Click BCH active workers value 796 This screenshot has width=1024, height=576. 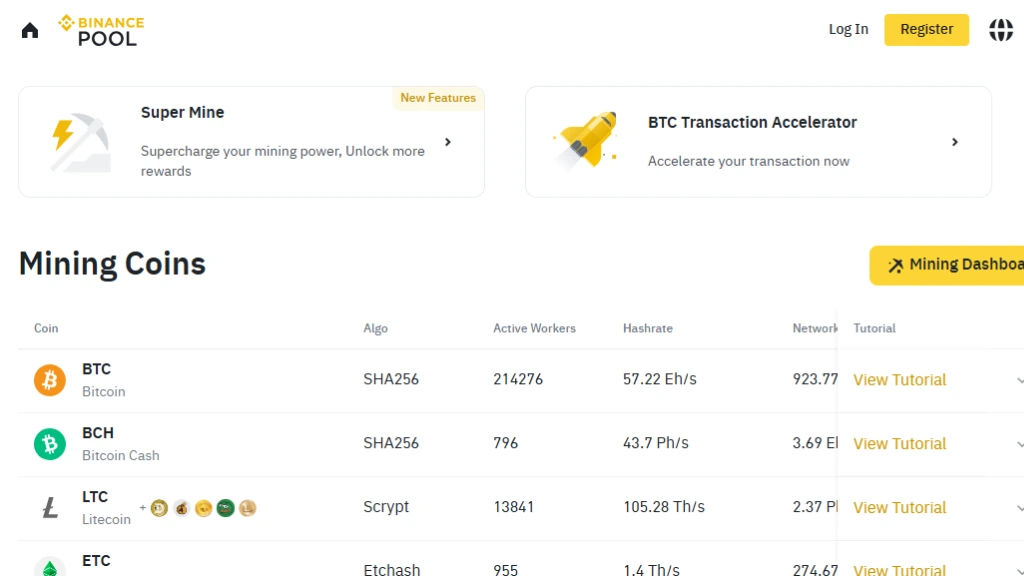[x=505, y=443]
